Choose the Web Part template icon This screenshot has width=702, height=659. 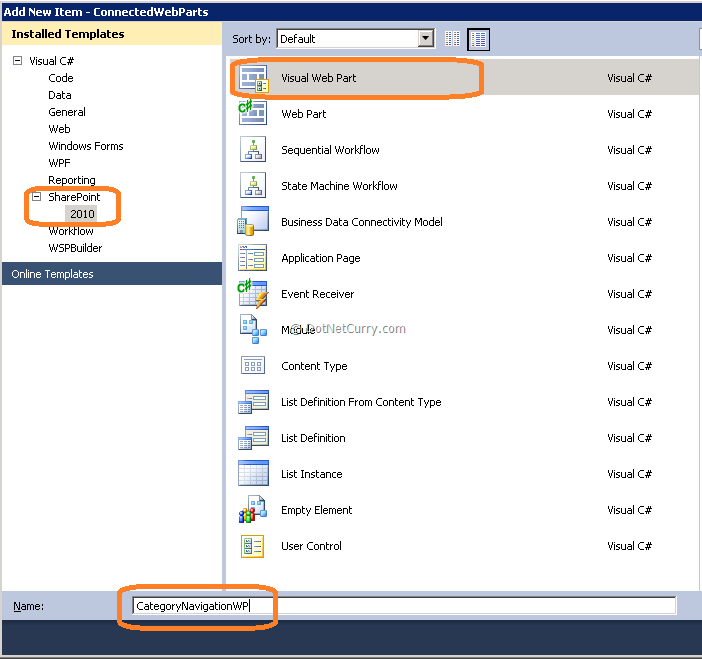click(253, 113)
